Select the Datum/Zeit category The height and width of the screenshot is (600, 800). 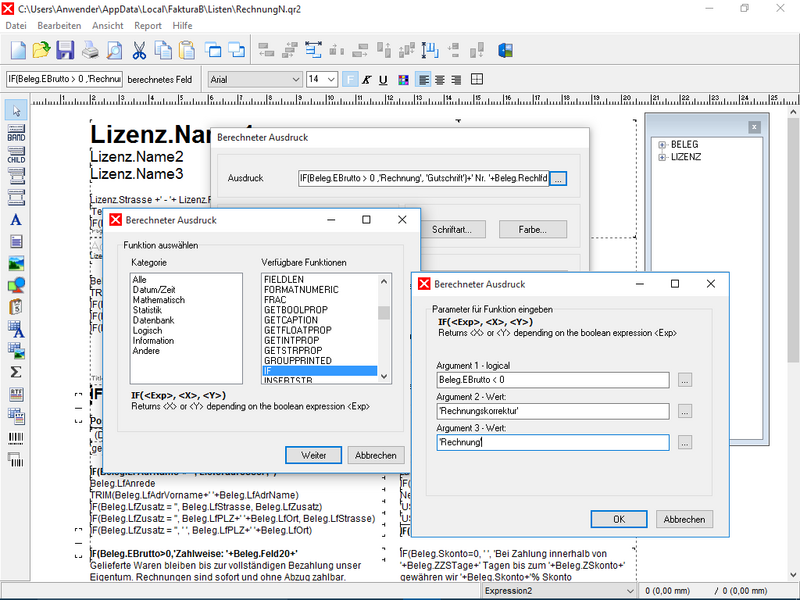[x=154, y=290]
